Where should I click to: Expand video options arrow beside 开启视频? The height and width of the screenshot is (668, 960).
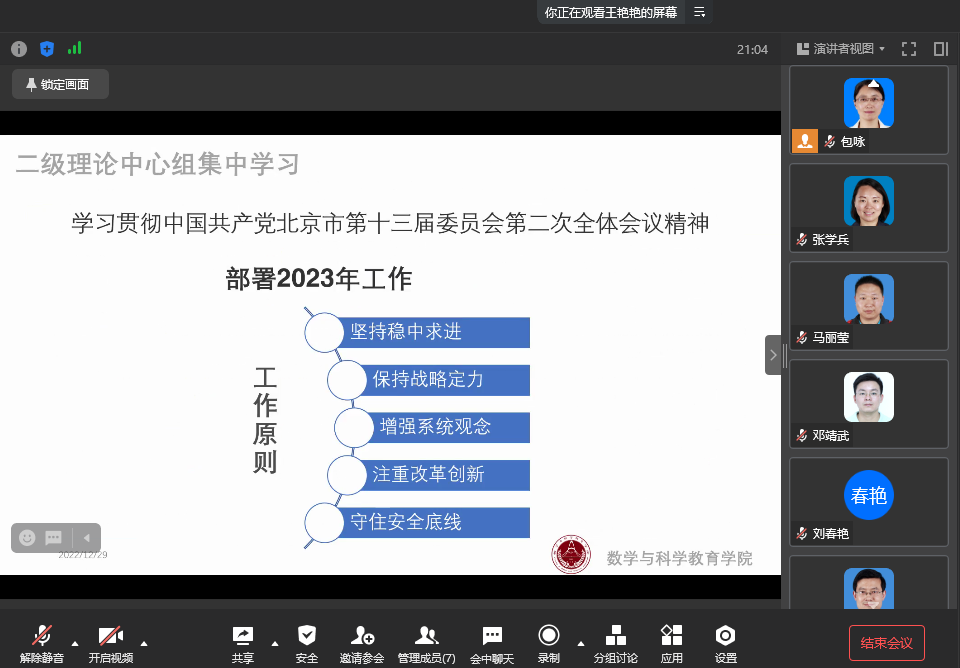tap(144, 644)
